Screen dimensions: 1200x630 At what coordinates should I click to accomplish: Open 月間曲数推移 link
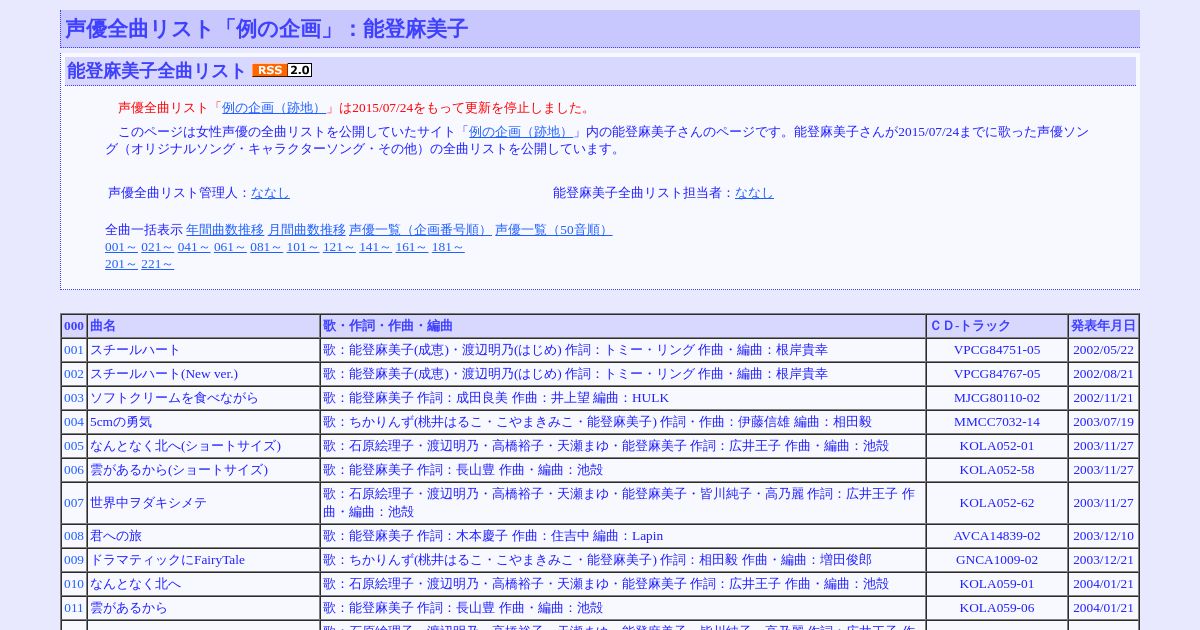(x=307, y=230)
